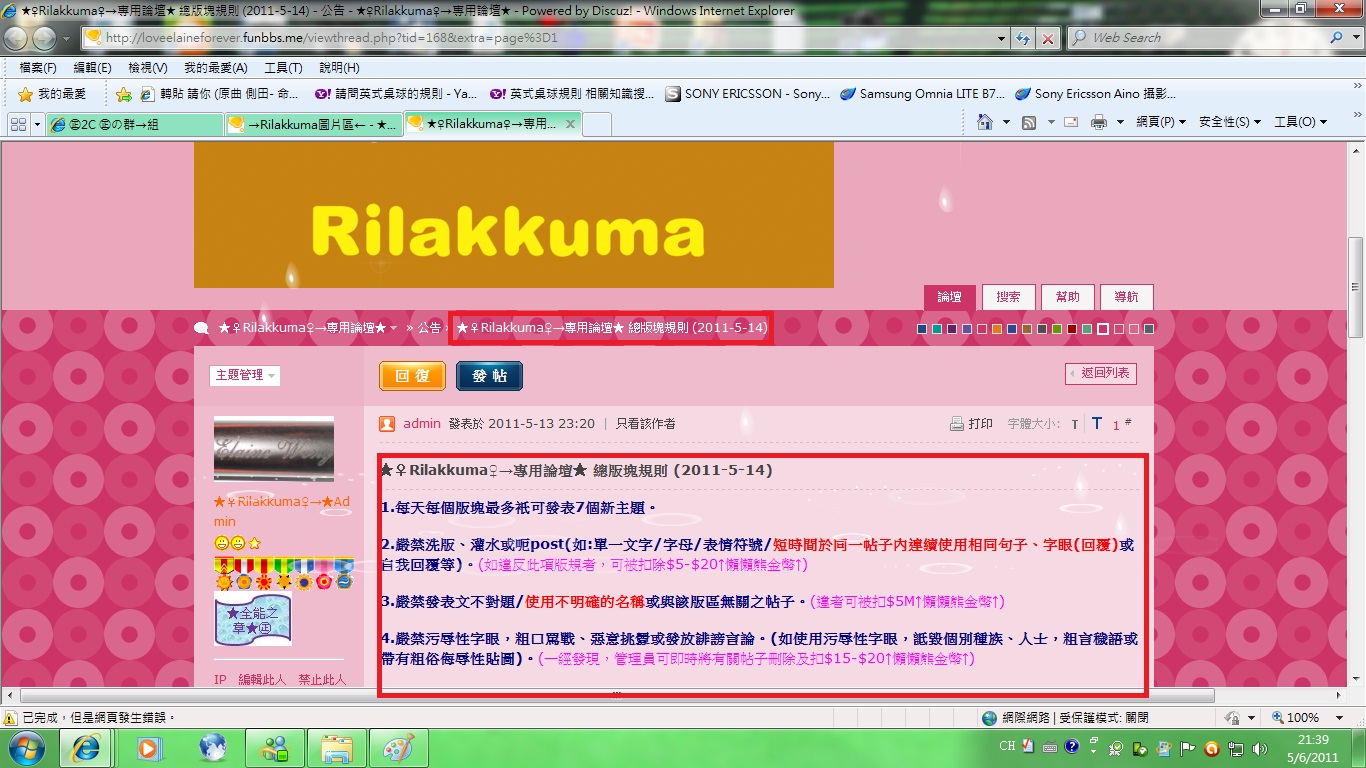Refresh the page with the reload icon
The height and width of the screenshot is (768, 1366).
[1023, 38]
